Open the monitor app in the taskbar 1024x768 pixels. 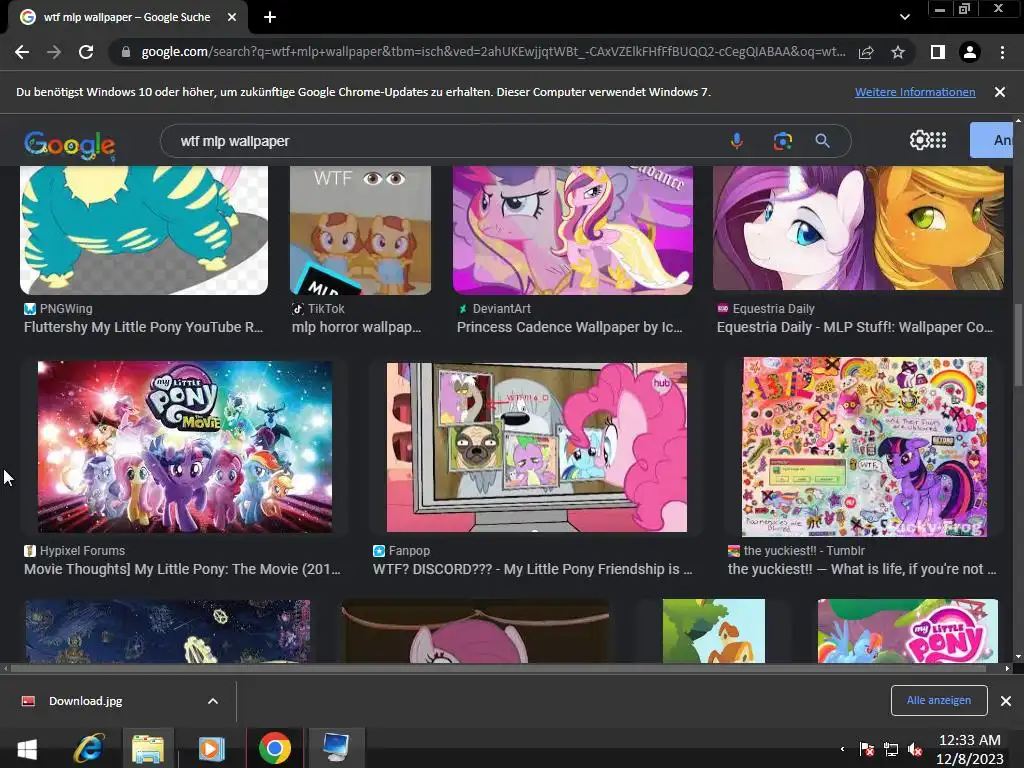[x=336, y=748]
